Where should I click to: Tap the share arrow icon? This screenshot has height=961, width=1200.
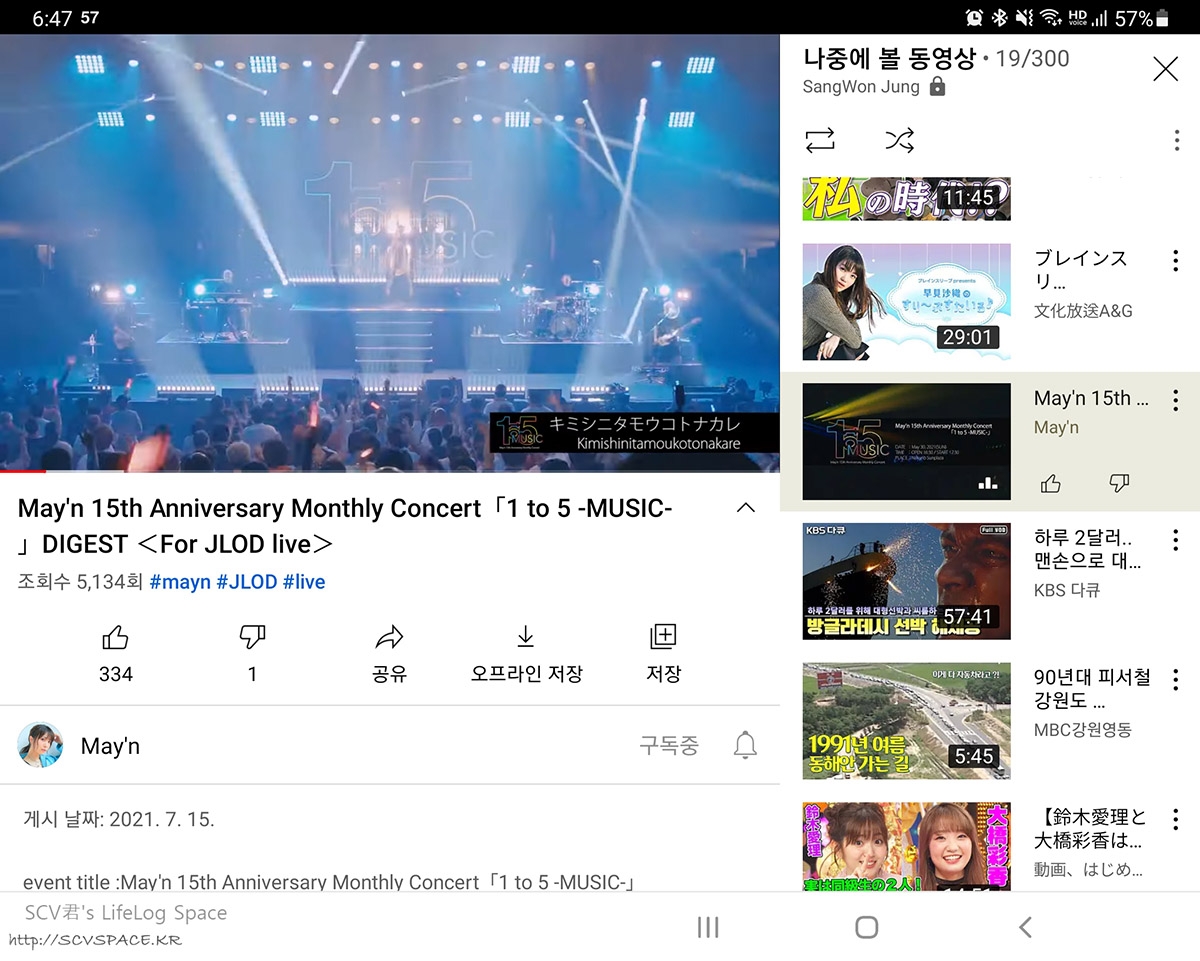coord(389,637)
